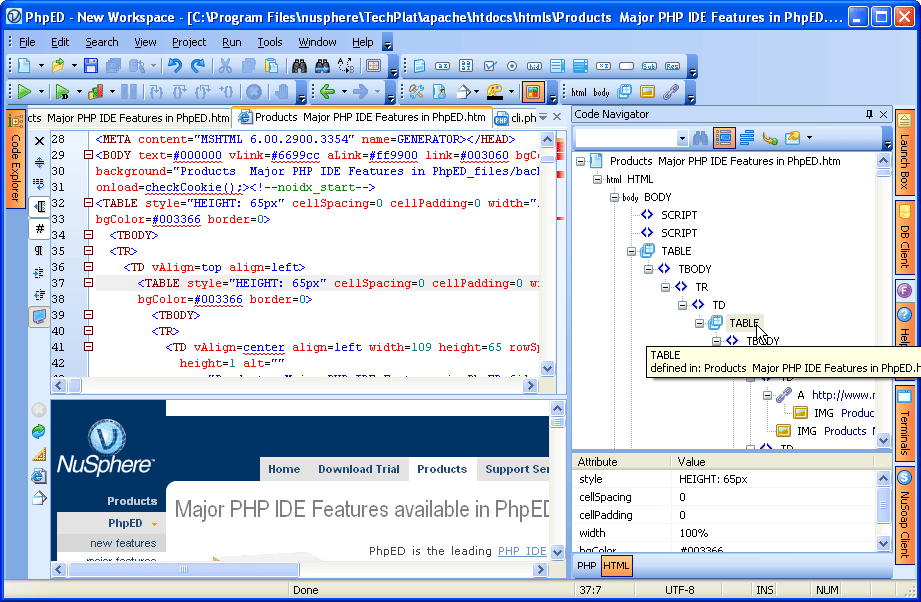Select the first SCRIPT node in navigator tree
This screenshot has height=602, width=921.
[x=679, y=215]
